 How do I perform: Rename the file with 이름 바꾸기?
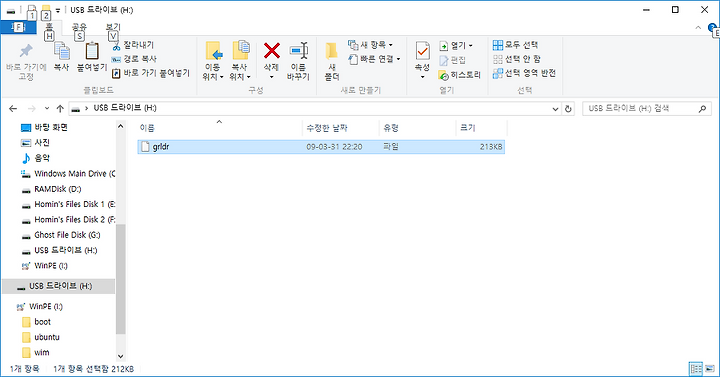pyautogui.click(x=298, y=61)
